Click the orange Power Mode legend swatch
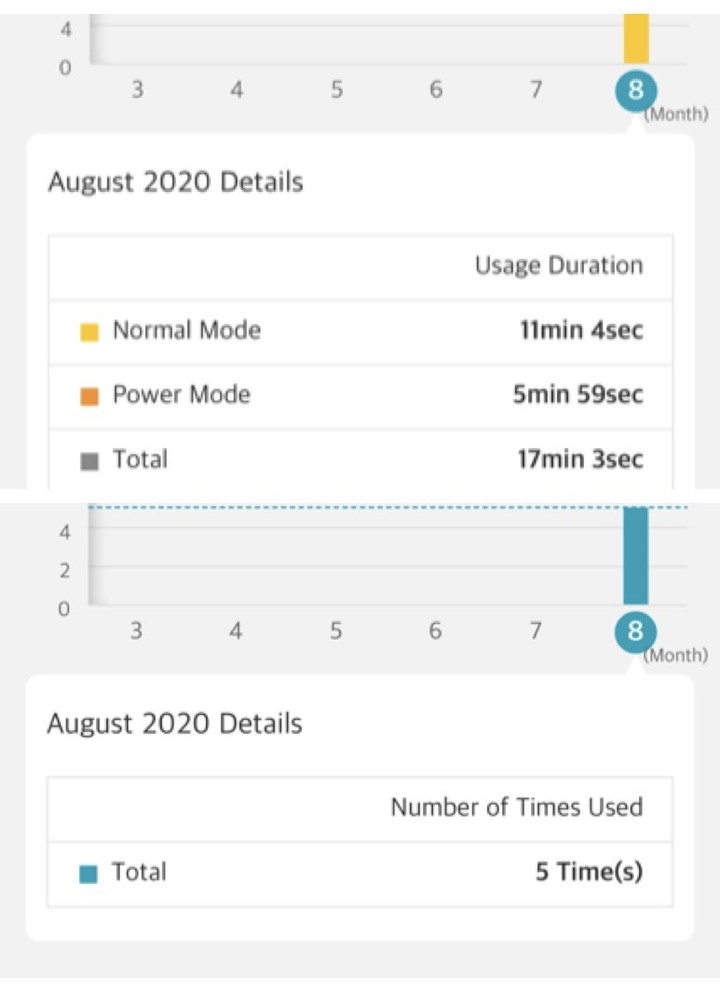This screenshot has width=720, height=992. 89,397
